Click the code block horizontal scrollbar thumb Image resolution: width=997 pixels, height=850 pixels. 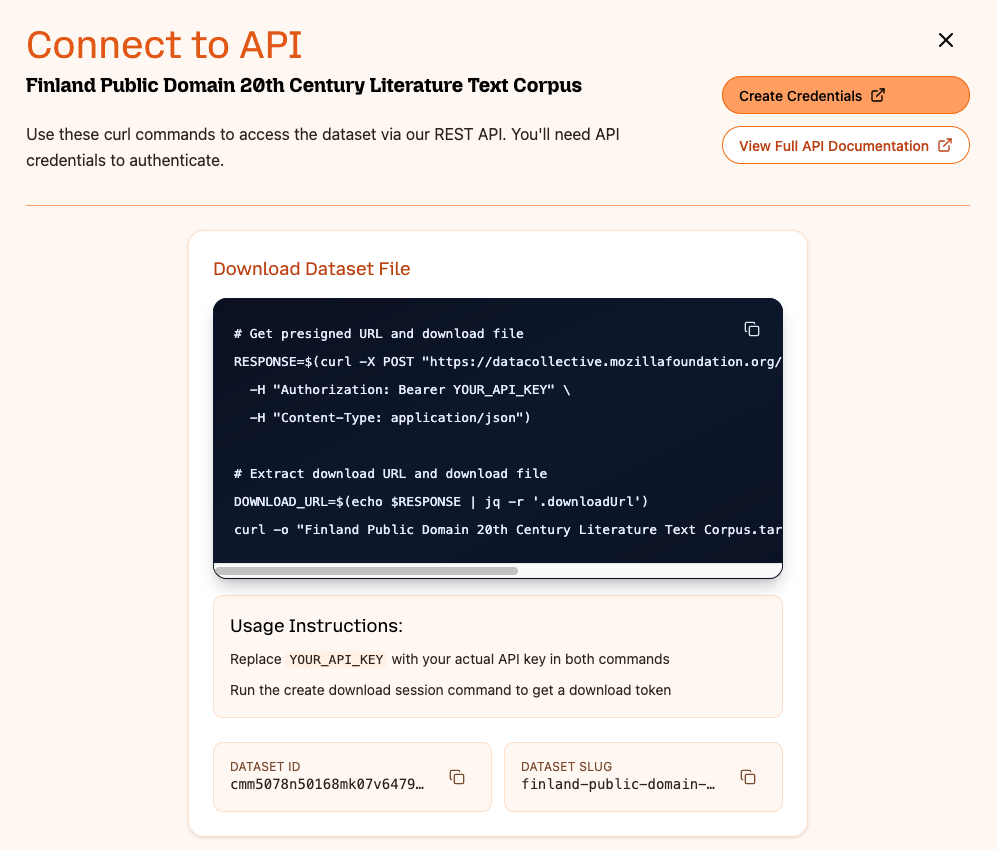[366, 571]
